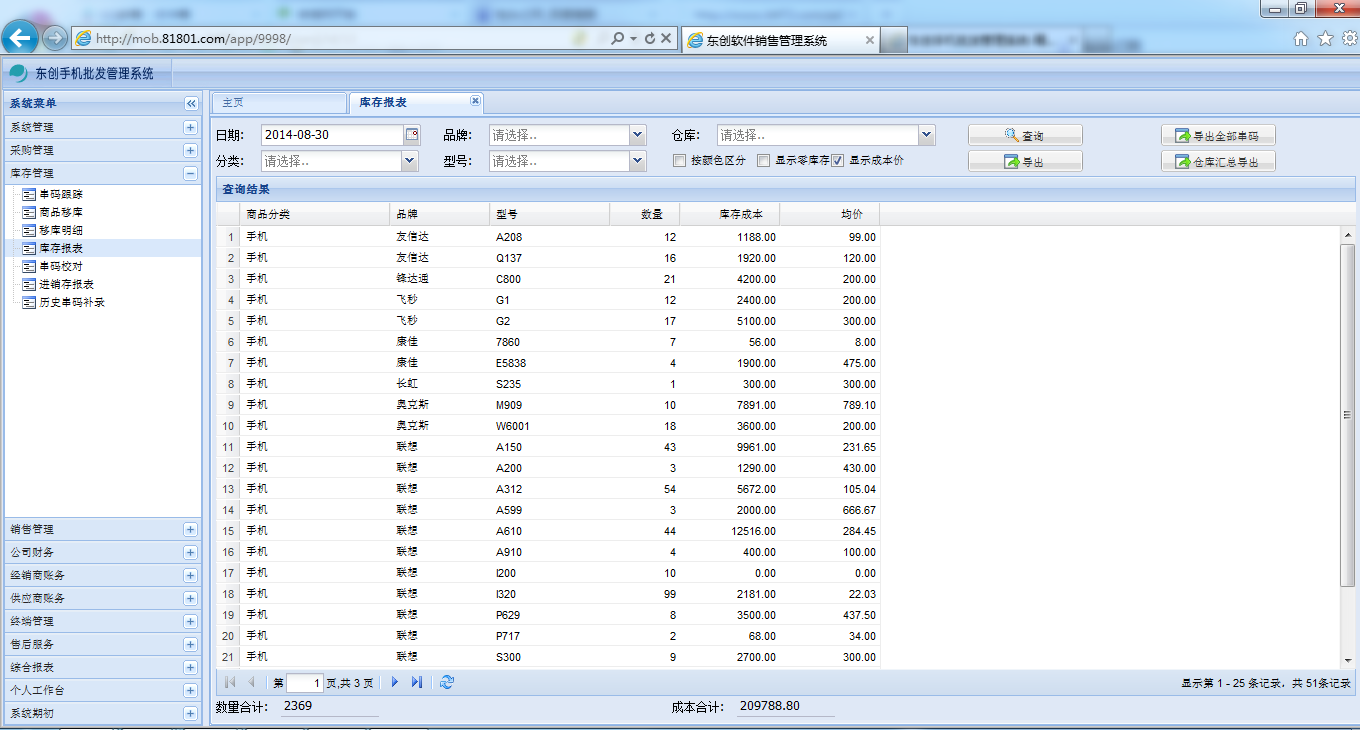Click the browser forward arrow

(55, 38)
